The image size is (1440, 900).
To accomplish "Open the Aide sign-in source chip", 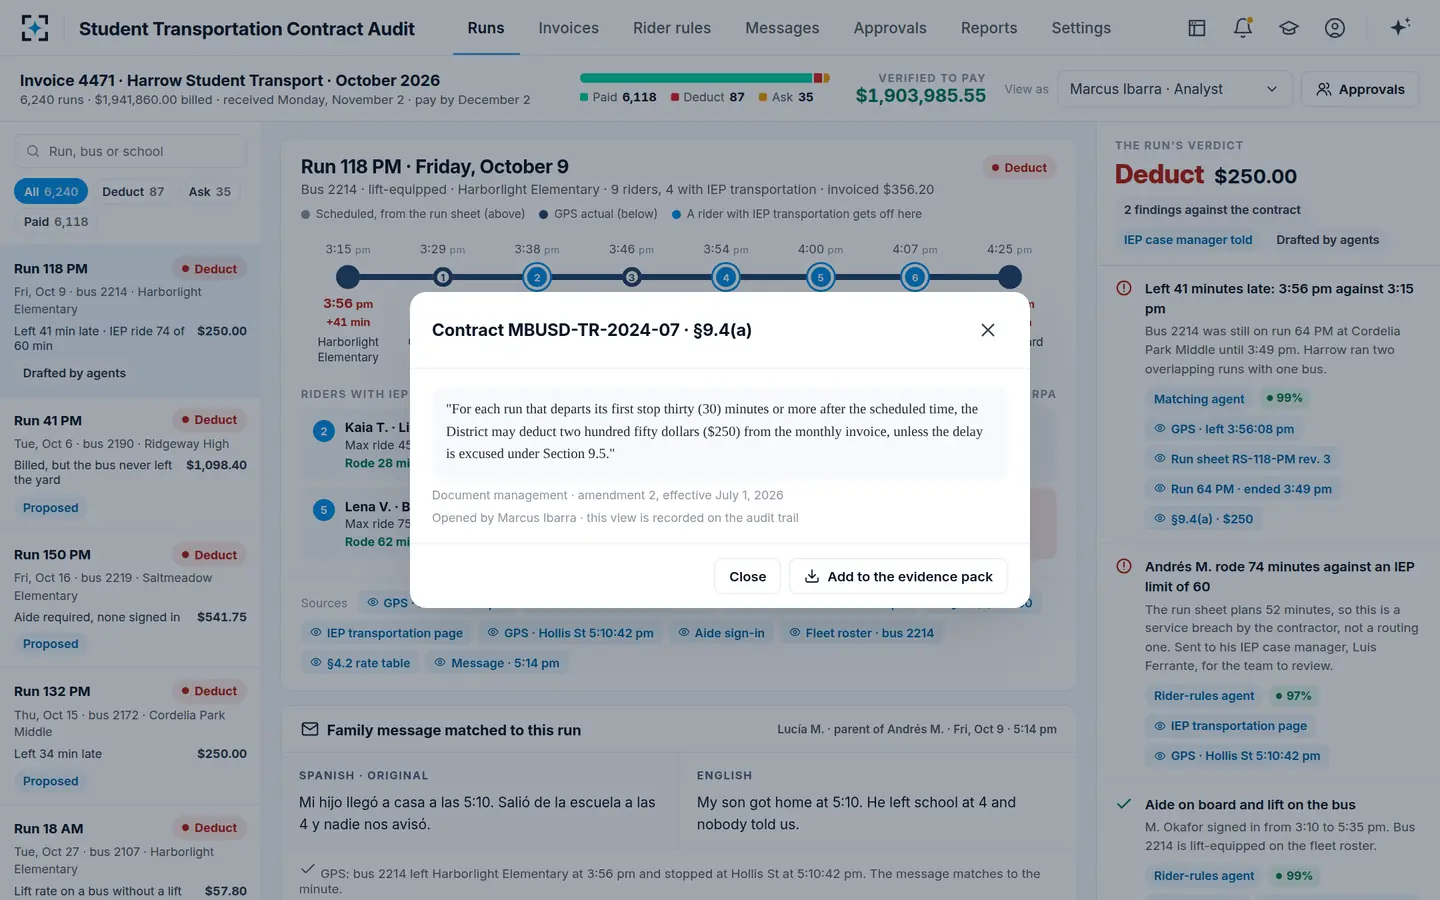I will tap(721, 633).
